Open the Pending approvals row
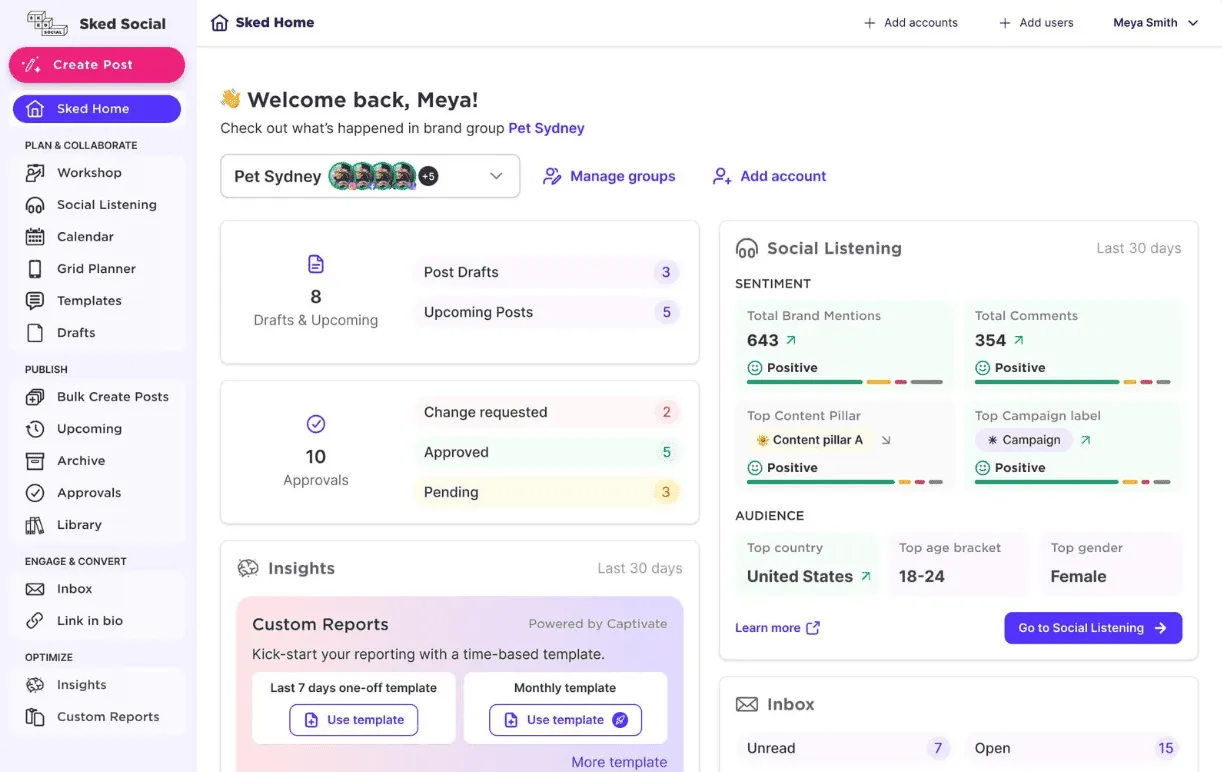This screenshot has height=772, width=1222. [547, 492]
